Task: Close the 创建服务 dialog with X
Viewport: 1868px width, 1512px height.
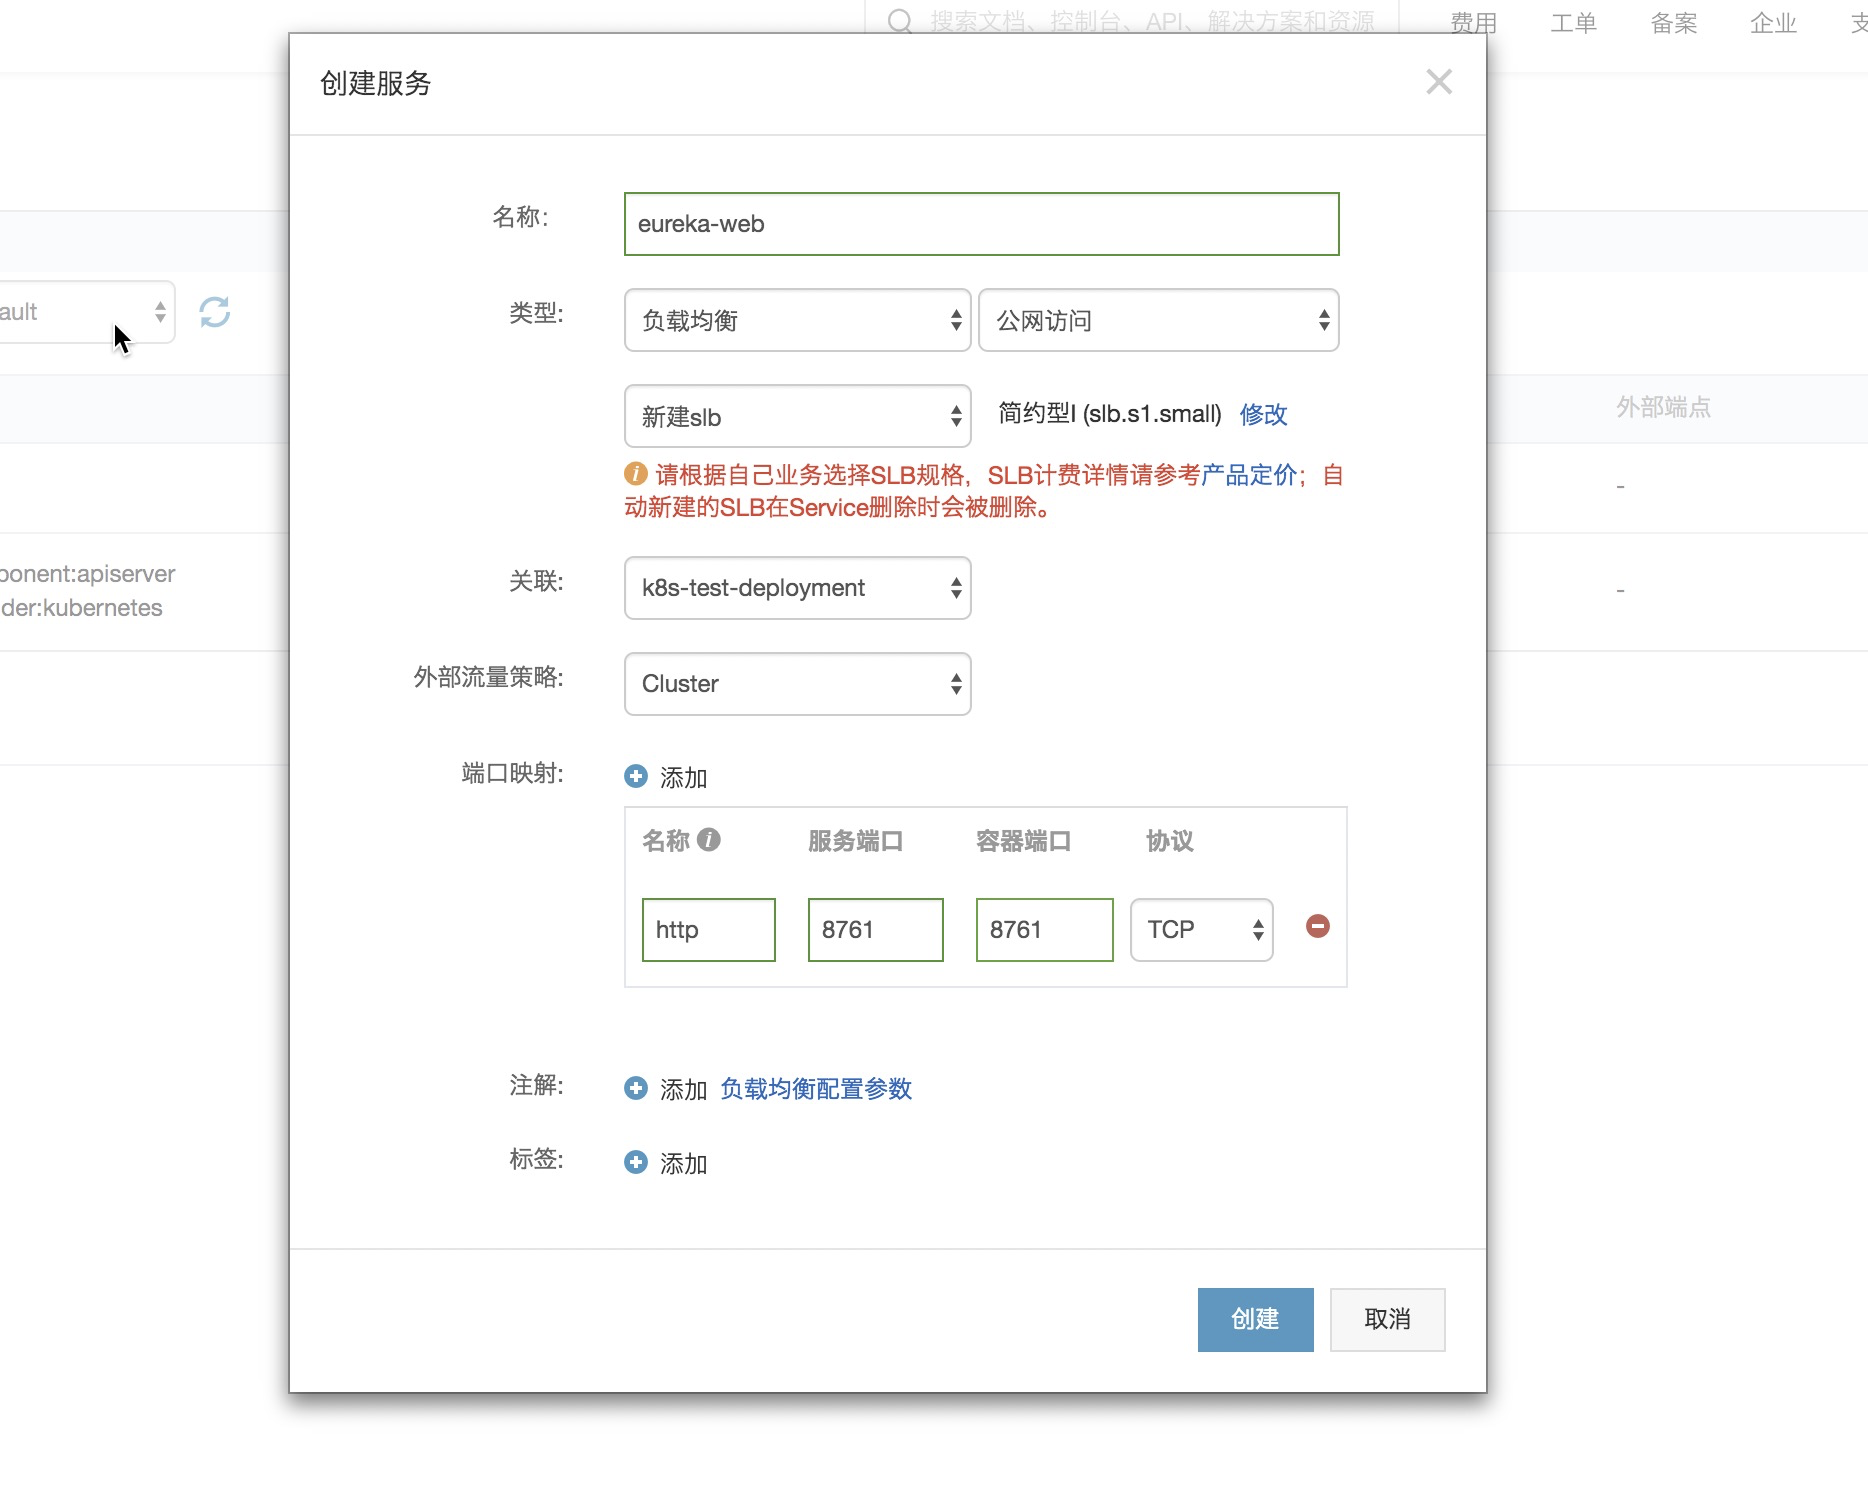Action: (x=1439, y=82)
